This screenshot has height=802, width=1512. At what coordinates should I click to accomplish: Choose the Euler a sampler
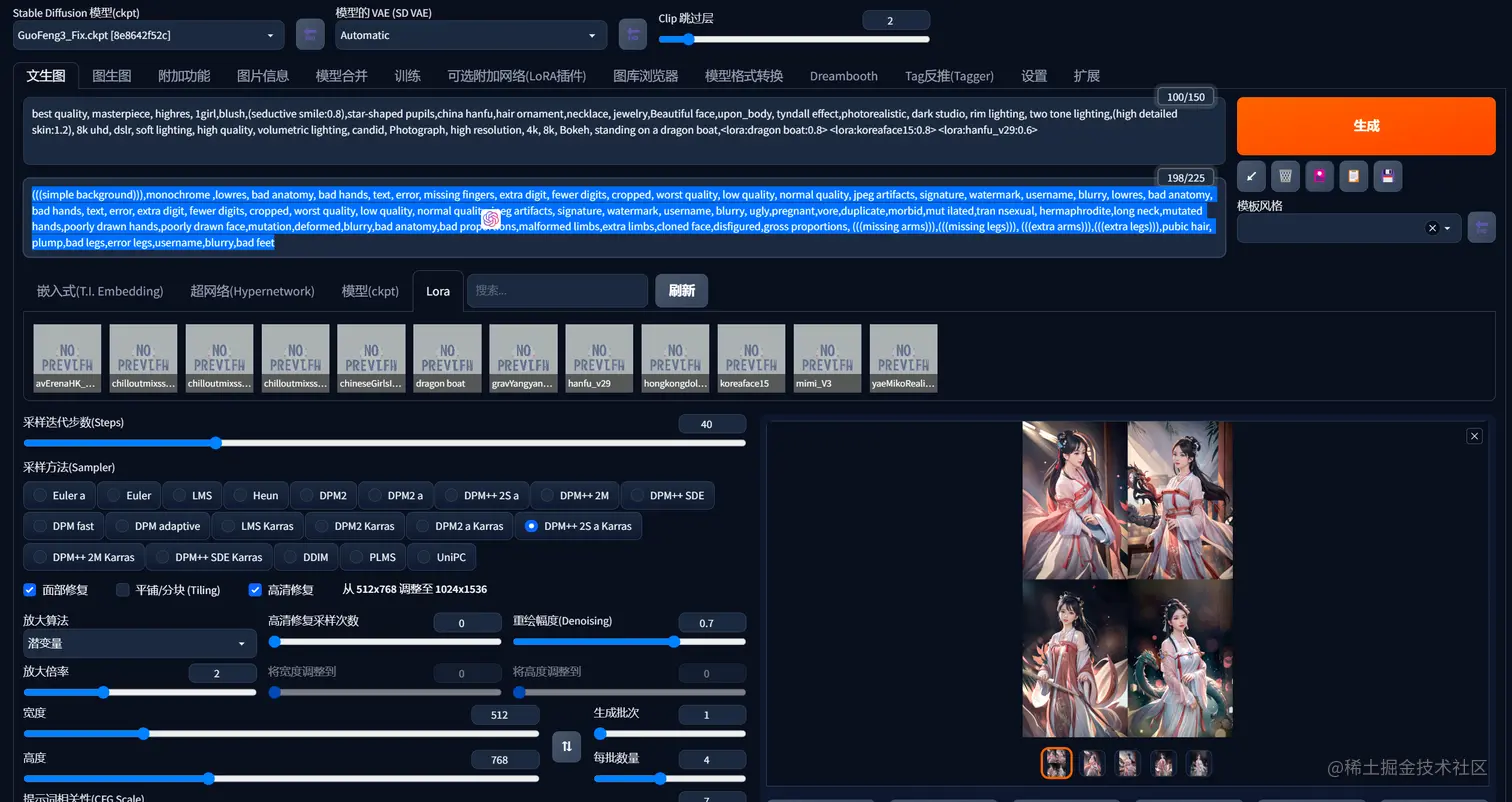59,495
